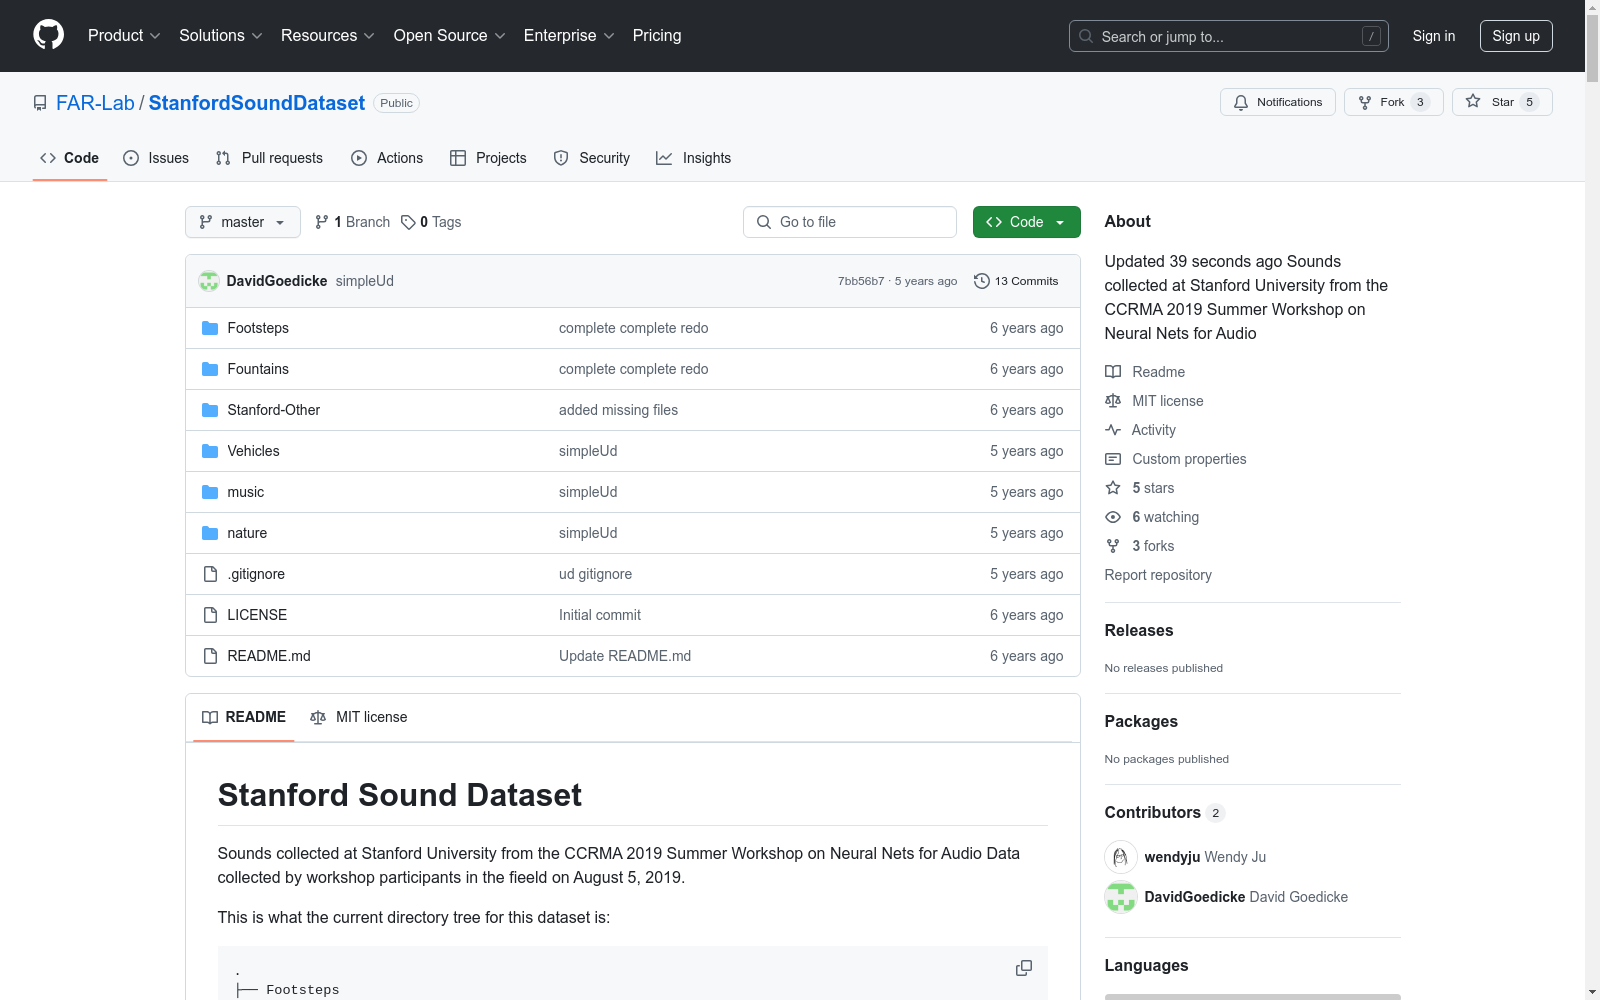This screenshot has height=1000, width=1600.
Task: Open the commit hash 7bb56b7
Action: pyautogui.click(x=861, y=281)
